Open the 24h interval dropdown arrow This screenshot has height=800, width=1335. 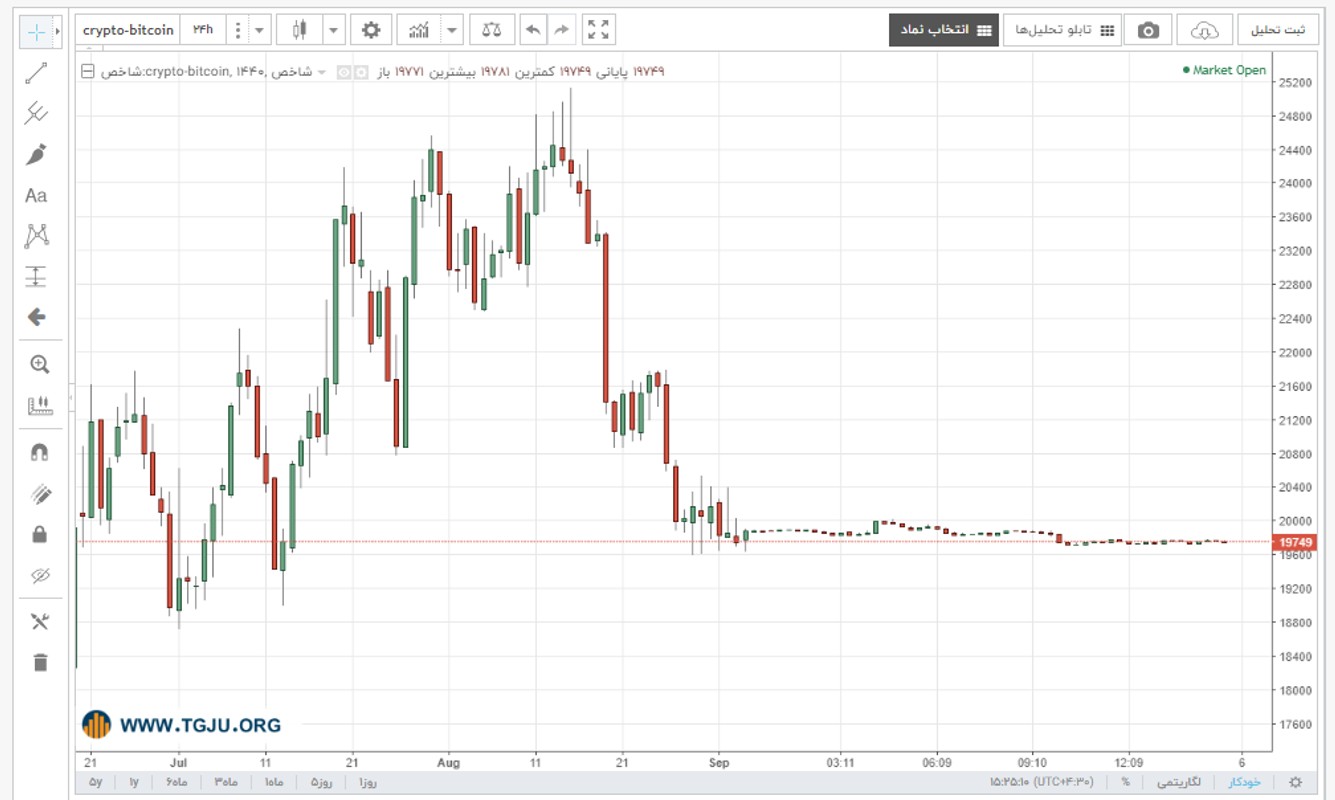click(x=260, y=30)
